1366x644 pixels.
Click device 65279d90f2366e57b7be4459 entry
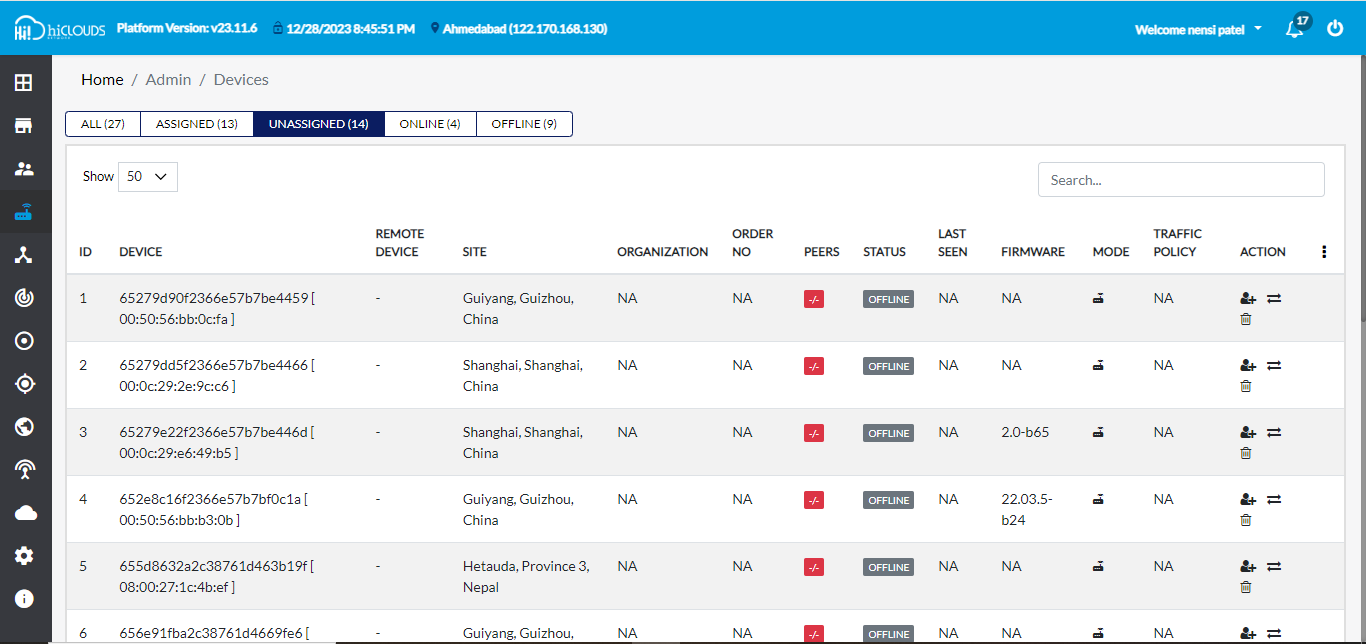point(217,308)
